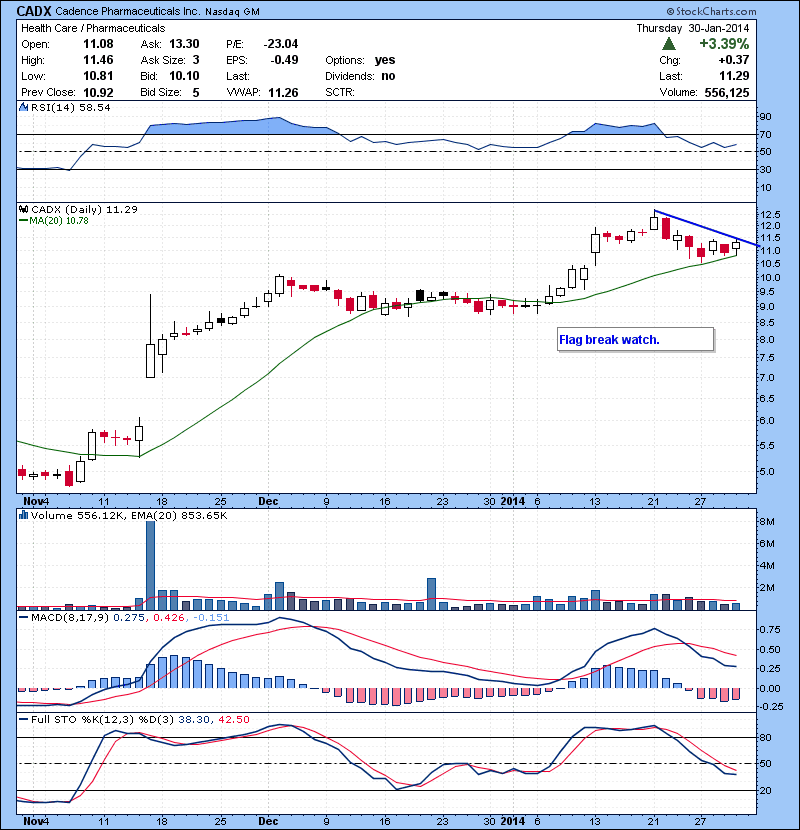Click the Ask price 13.30
This screenshot has width=800, height=830.
pos(184,44)
